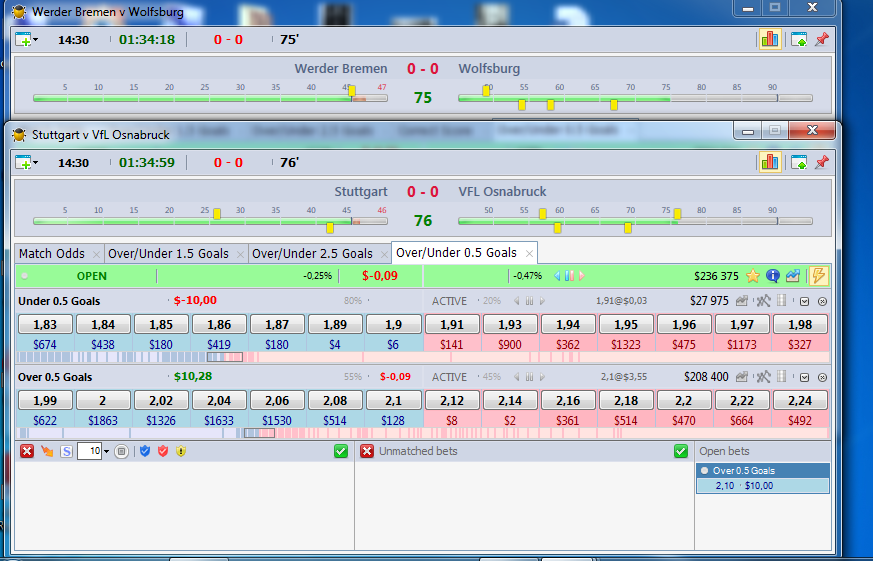873x561 pixels.
Task: Toggle the blue shield checkmark icon
Action: (145, 451)
